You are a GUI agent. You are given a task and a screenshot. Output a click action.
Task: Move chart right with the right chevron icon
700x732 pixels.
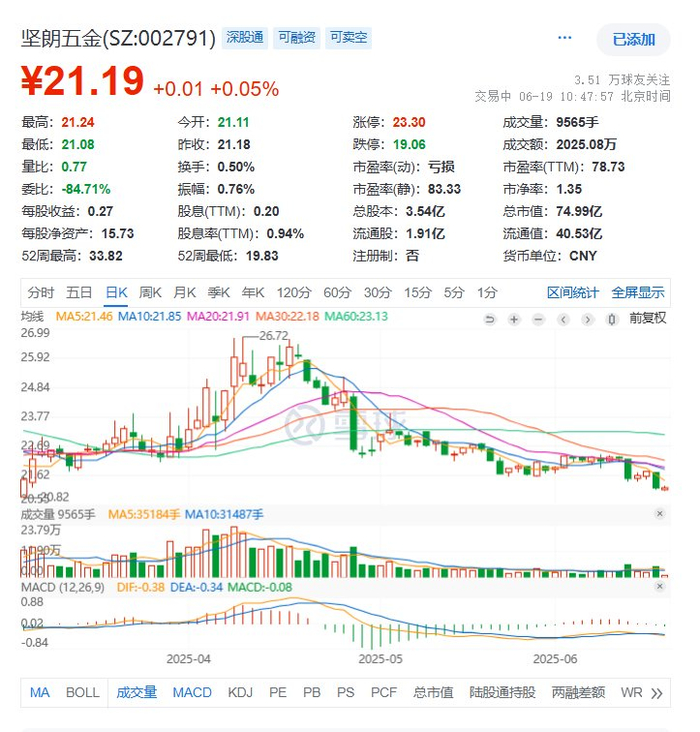point(587,319)
